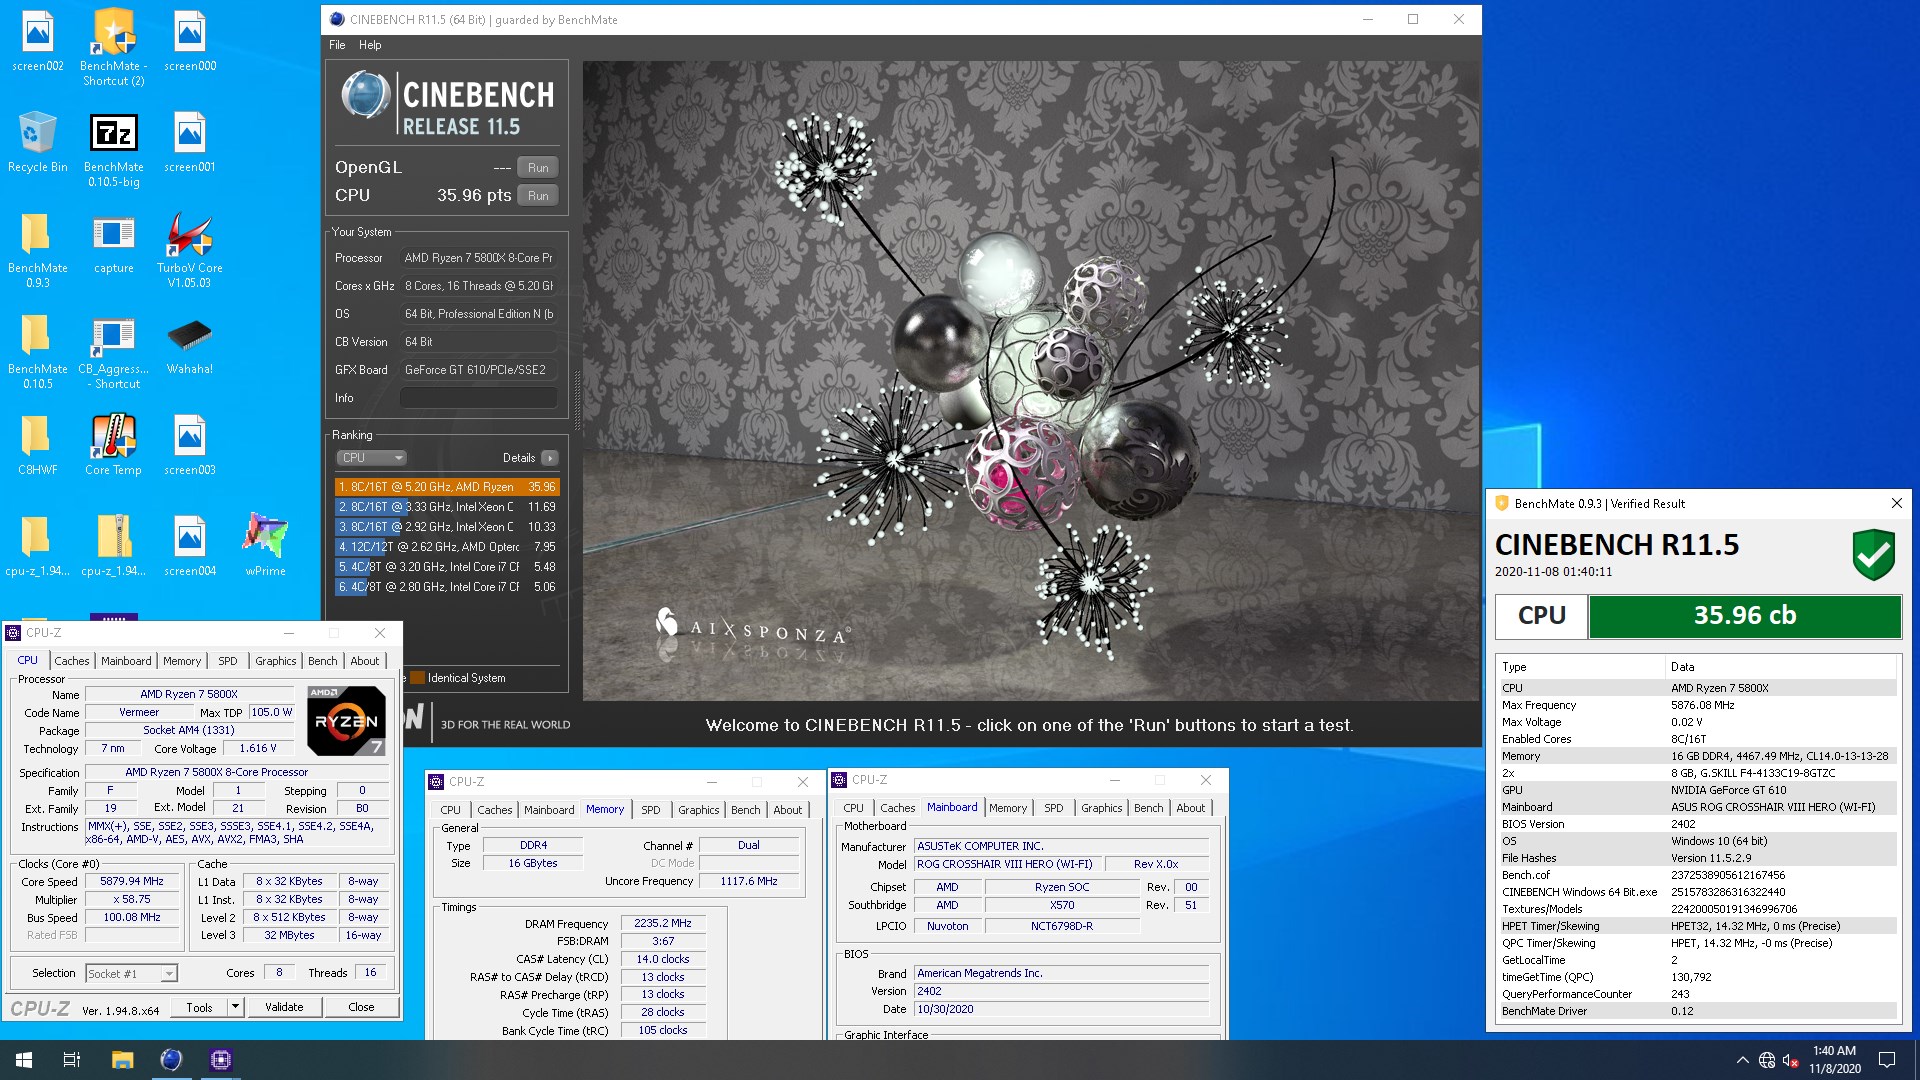Open the Cinebench Help menu
The image size is (1920, 1080).
pyautogui.click(x=370, y=45)
